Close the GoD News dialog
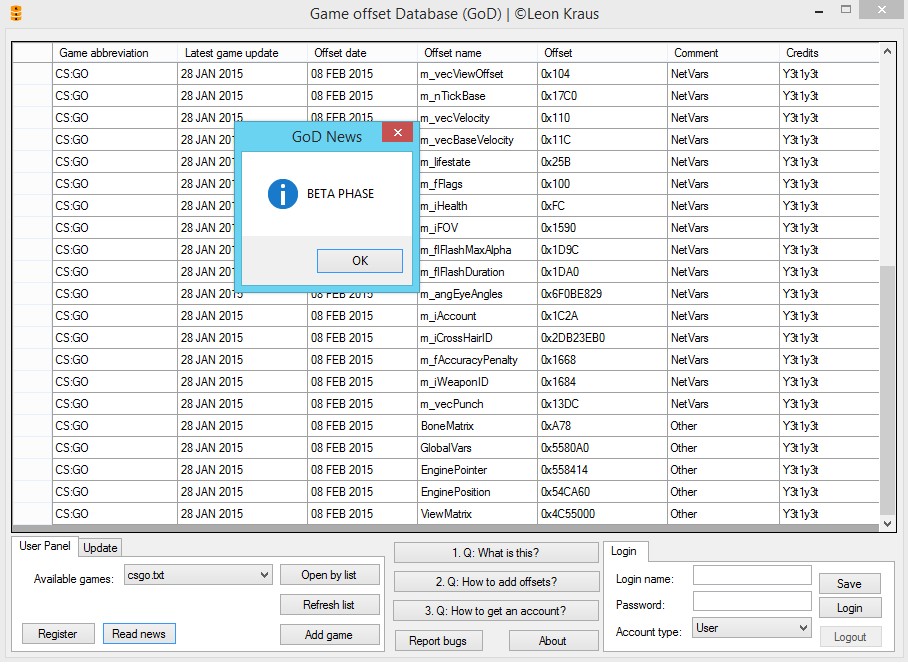 tap(397, 133)
